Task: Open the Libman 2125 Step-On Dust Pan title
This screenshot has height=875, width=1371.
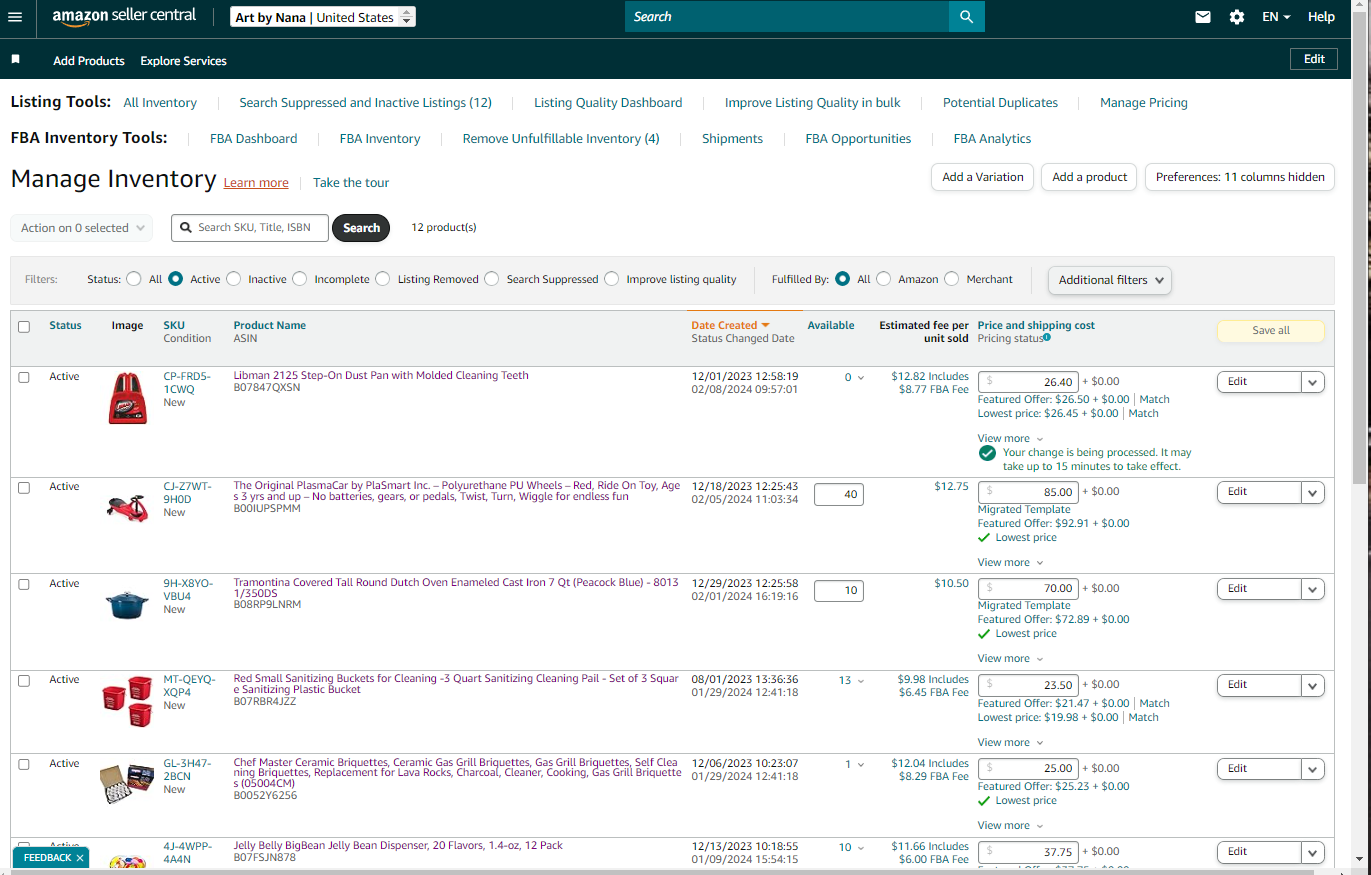Action: pyautogui.click(x=381, y=376)
